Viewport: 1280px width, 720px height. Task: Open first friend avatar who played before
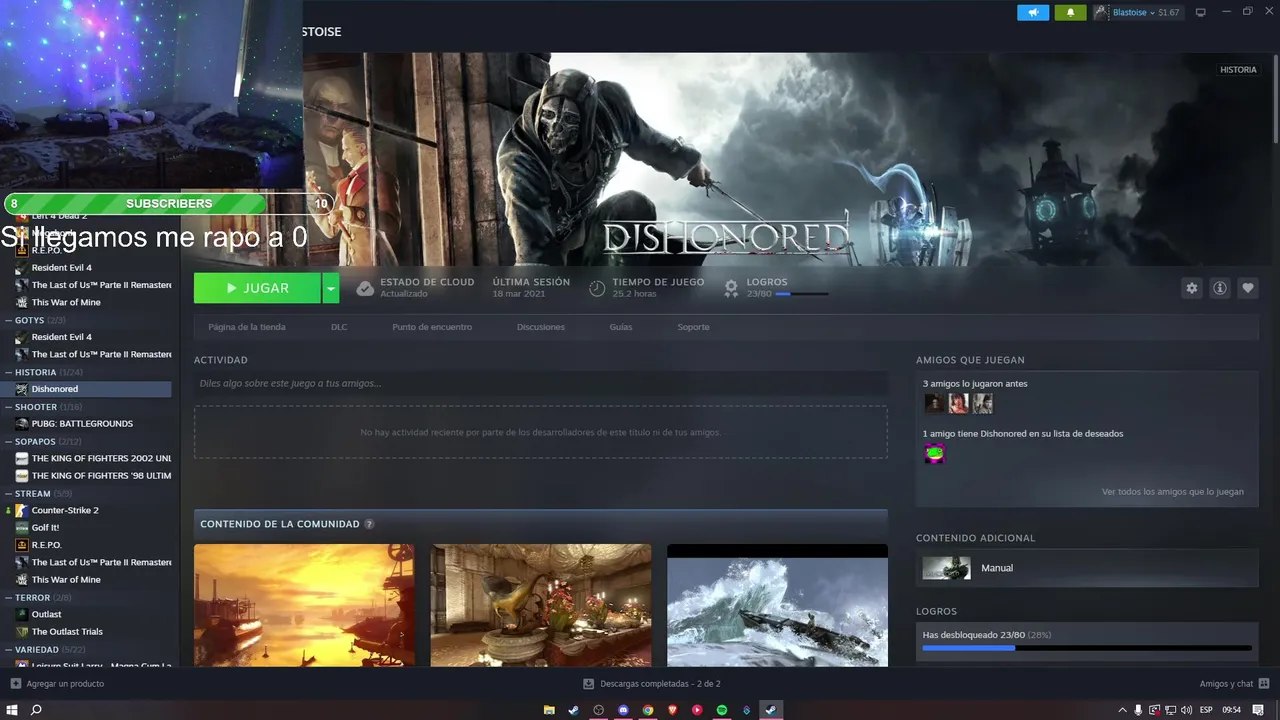[934, 403]
